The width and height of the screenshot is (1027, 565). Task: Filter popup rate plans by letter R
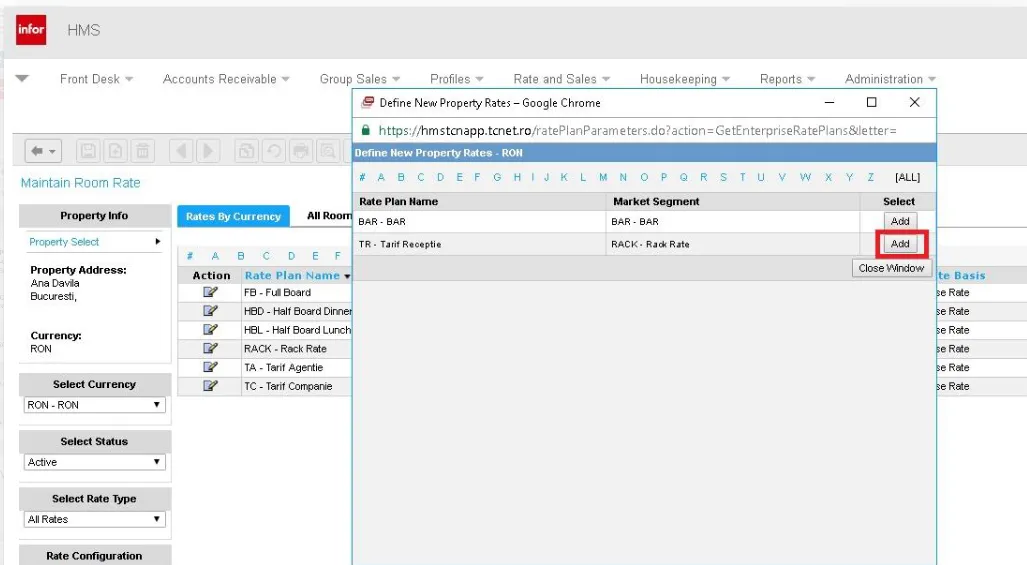coord(703,177)
